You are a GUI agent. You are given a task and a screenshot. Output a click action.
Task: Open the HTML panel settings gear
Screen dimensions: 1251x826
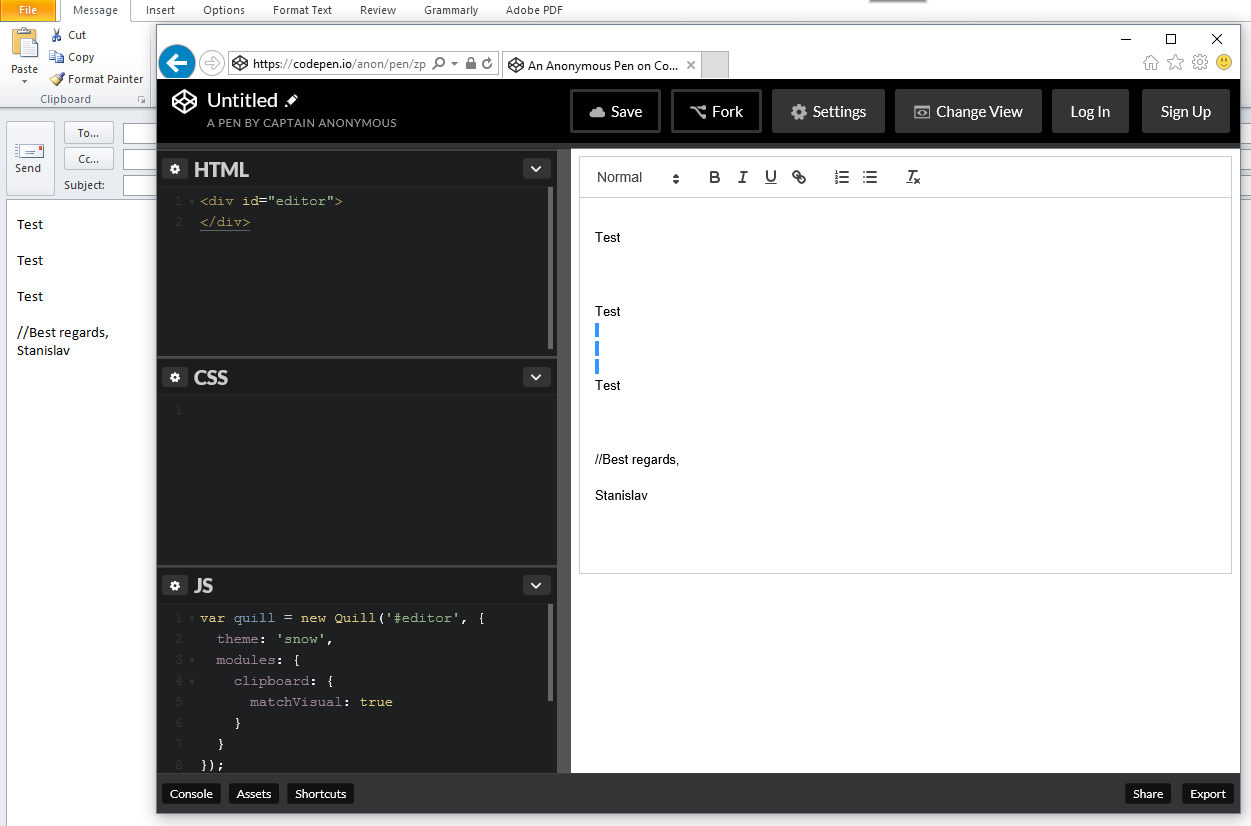point(175,168)
